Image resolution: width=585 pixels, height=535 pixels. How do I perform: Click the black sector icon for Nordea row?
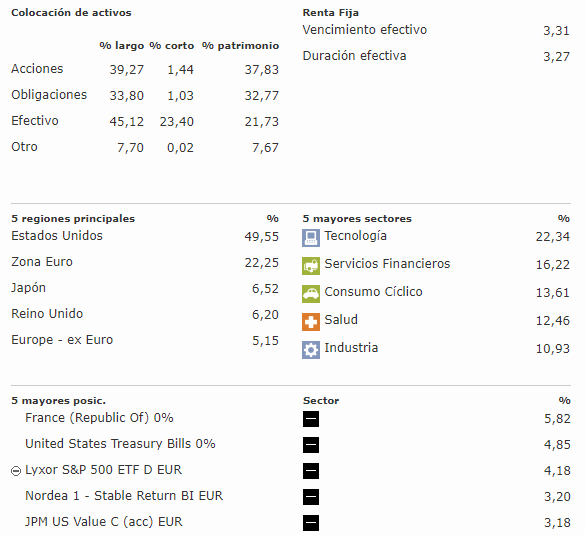(x=311, y=497)
